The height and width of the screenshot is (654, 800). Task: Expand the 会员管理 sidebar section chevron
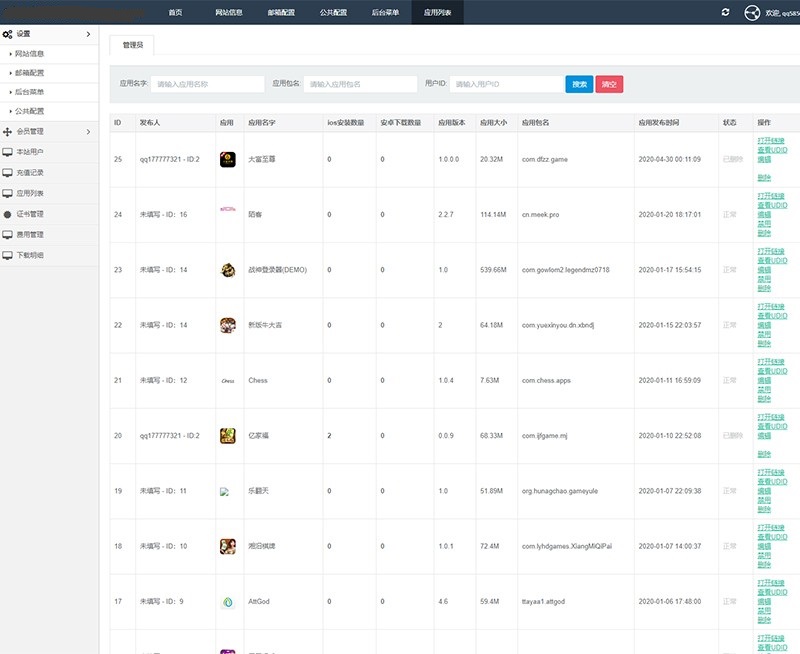tap(88, 131)
